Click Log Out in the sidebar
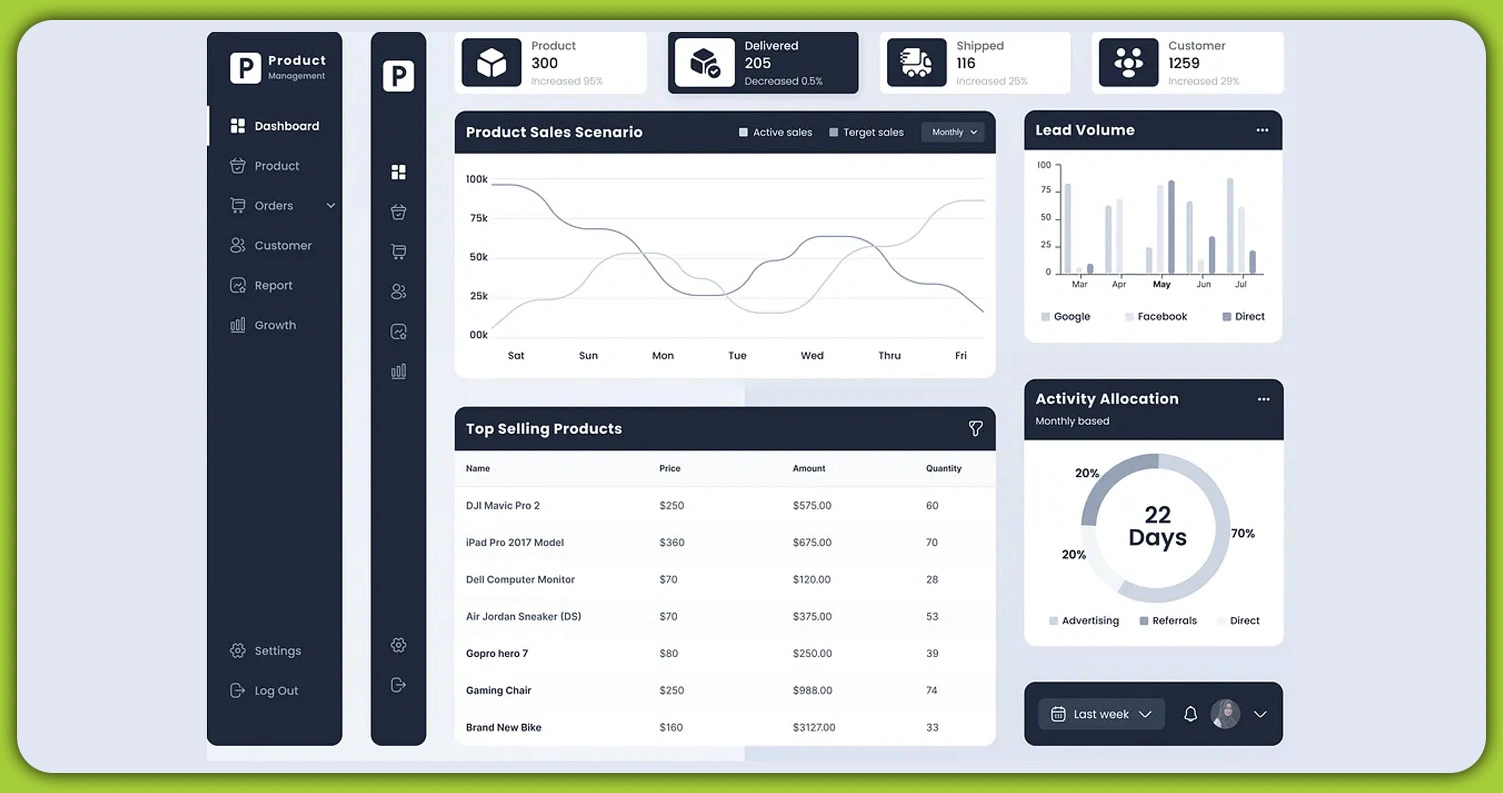1503x793 pixels. (263, 690)
